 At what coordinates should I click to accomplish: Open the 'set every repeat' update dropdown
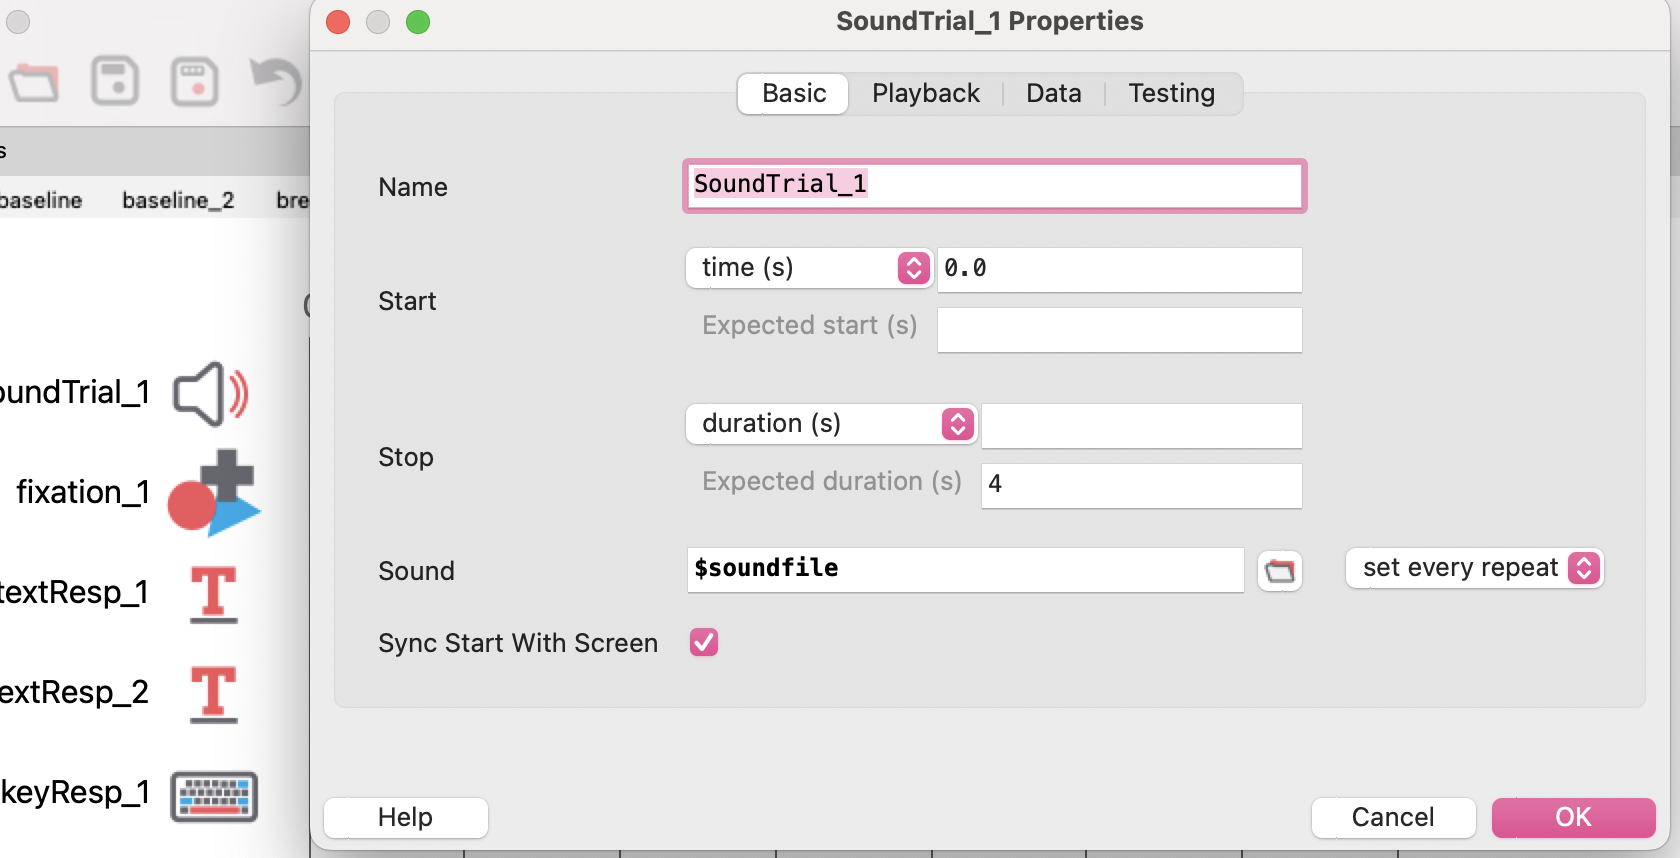(1475, 568)
